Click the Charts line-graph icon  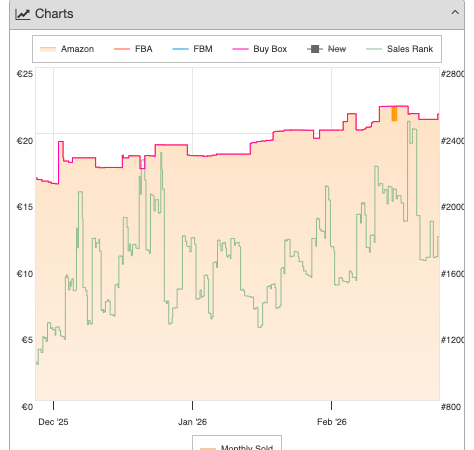tap(23, 14)
